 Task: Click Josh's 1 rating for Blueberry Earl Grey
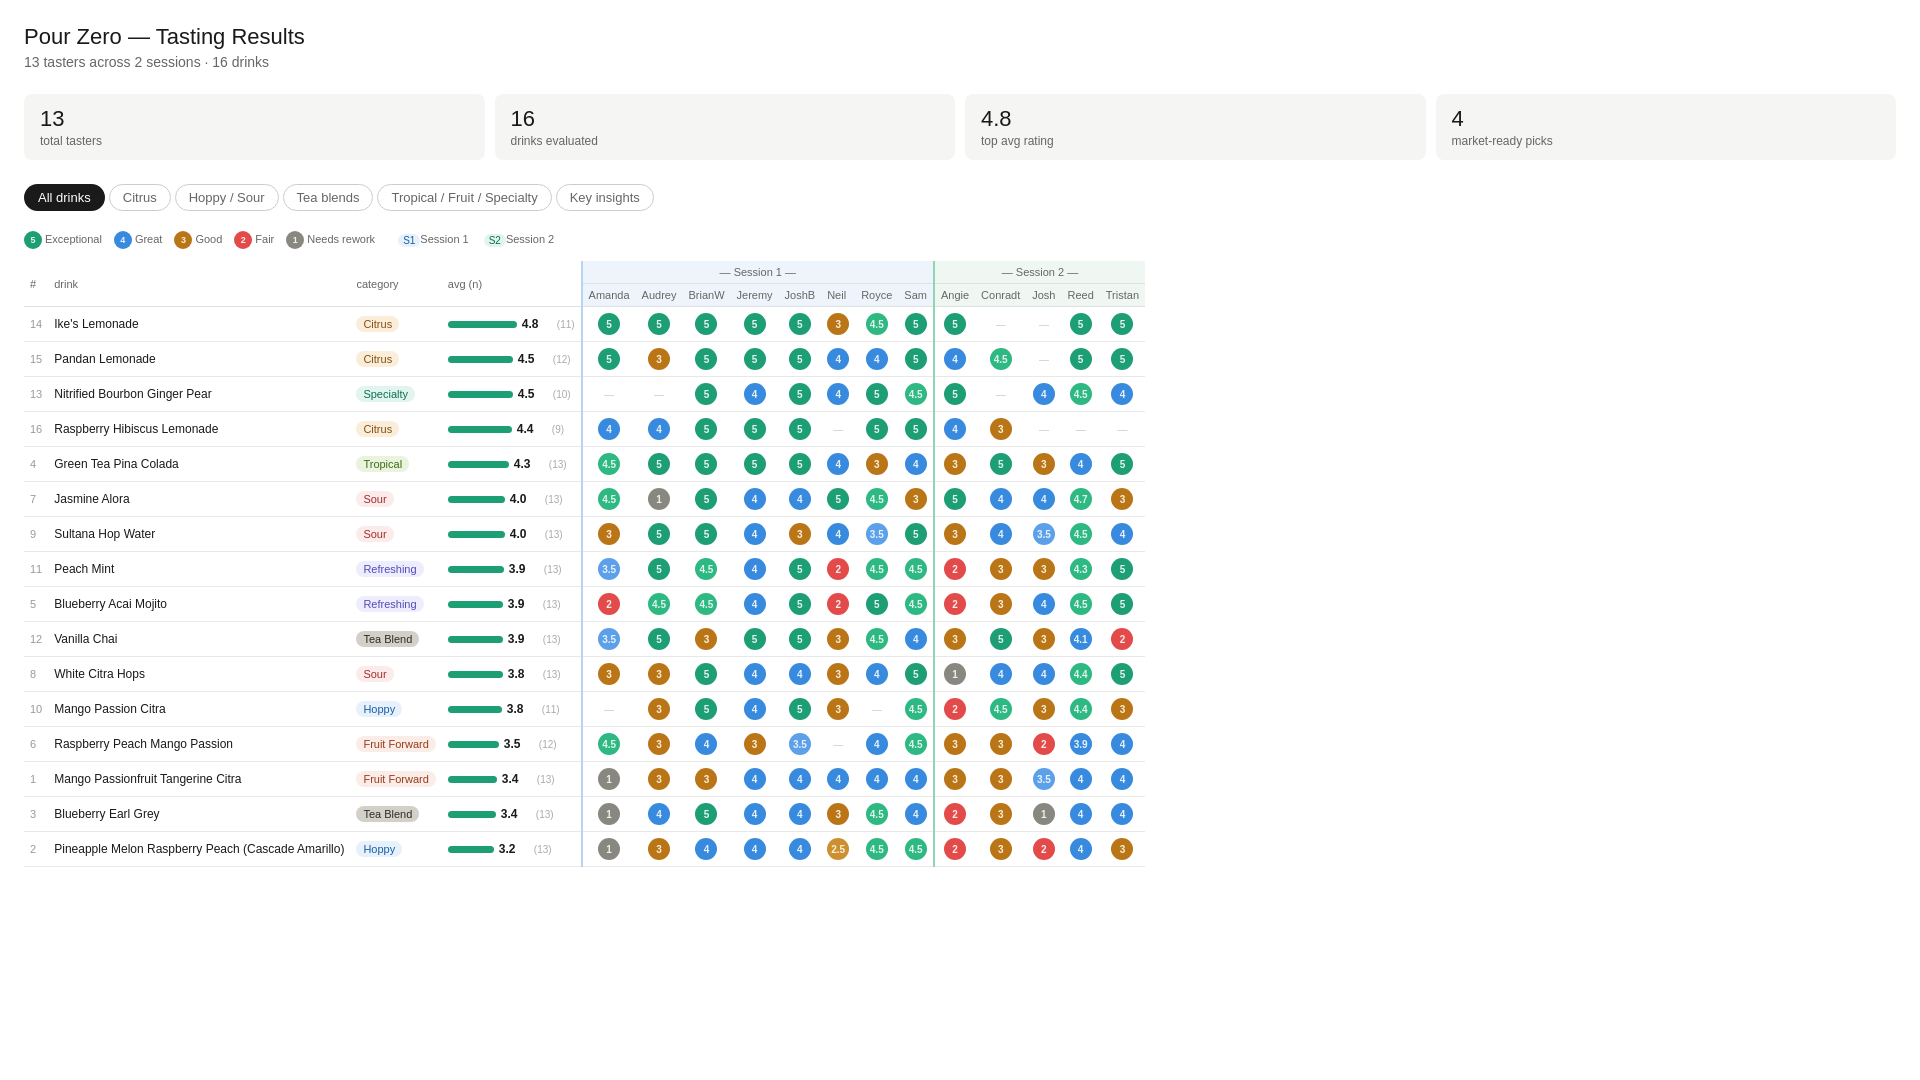(1044, 814)
